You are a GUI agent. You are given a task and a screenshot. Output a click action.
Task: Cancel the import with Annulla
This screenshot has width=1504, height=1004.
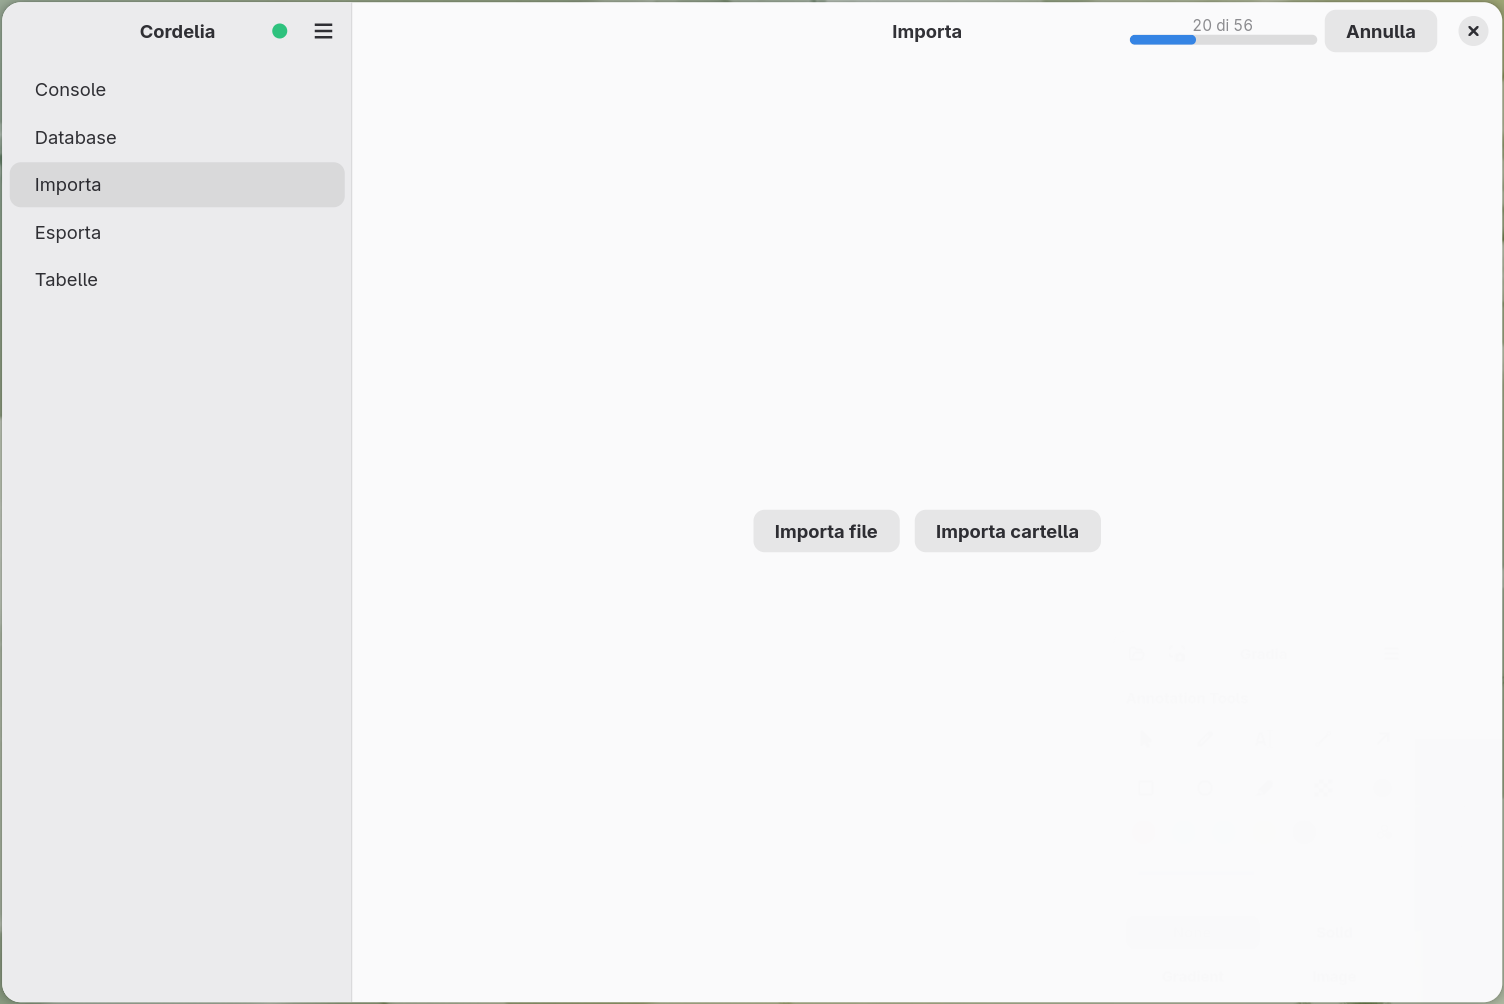pyautogui.click(x=1380, y=31)
